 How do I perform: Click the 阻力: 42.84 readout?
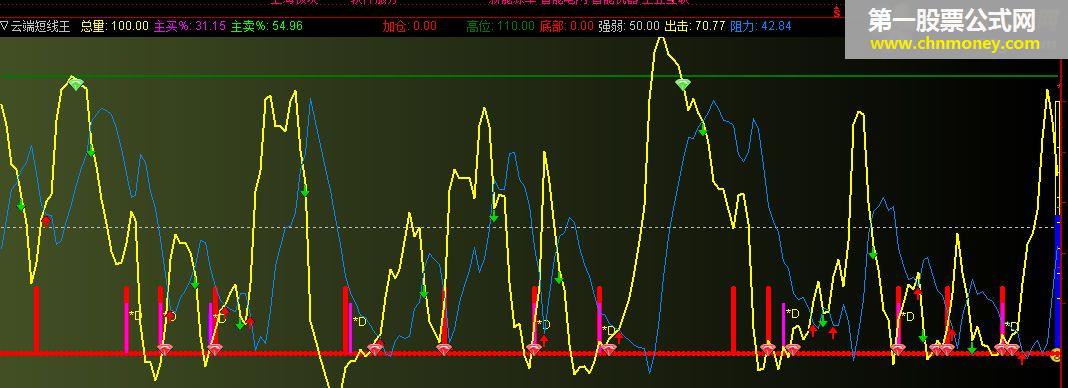pyautogui.click(x=761, y=27)
